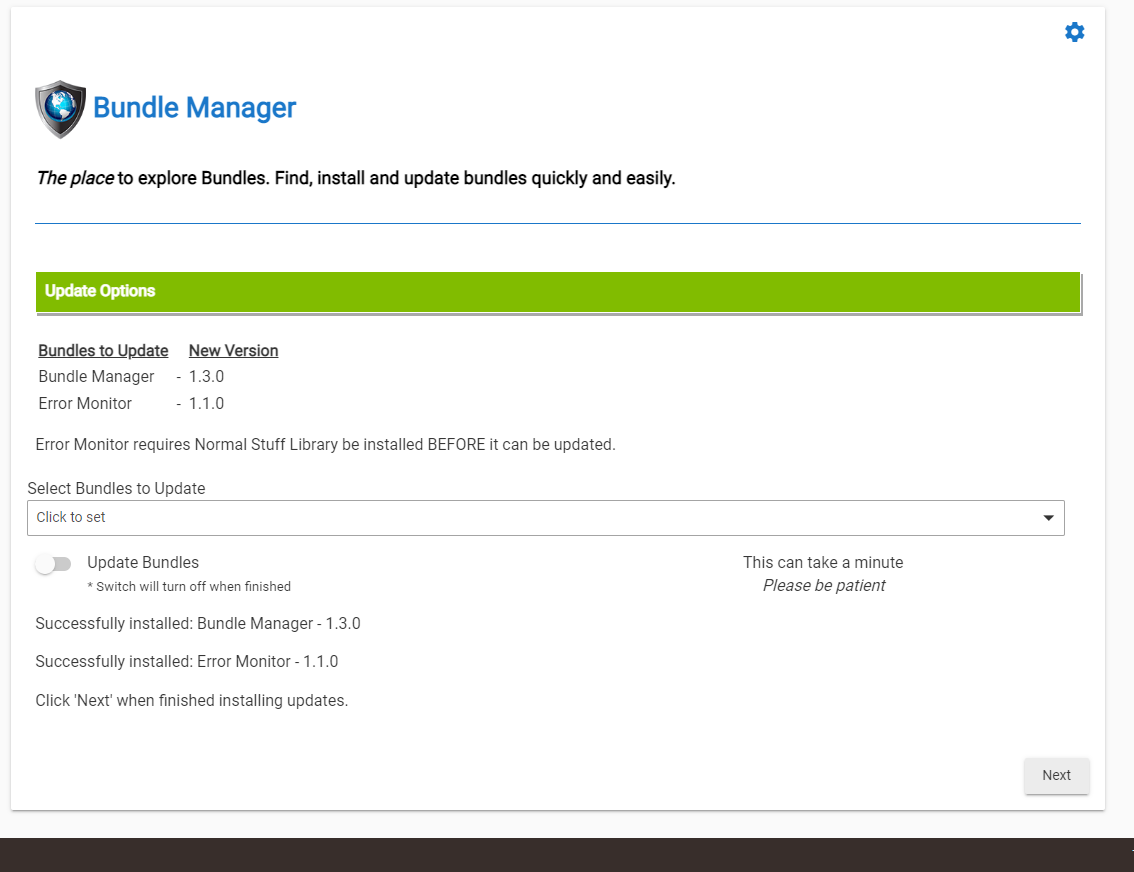Expand the dropdown using its arrow
The height and width of the screenshot is (872, 1134).
coord(1048,518)
